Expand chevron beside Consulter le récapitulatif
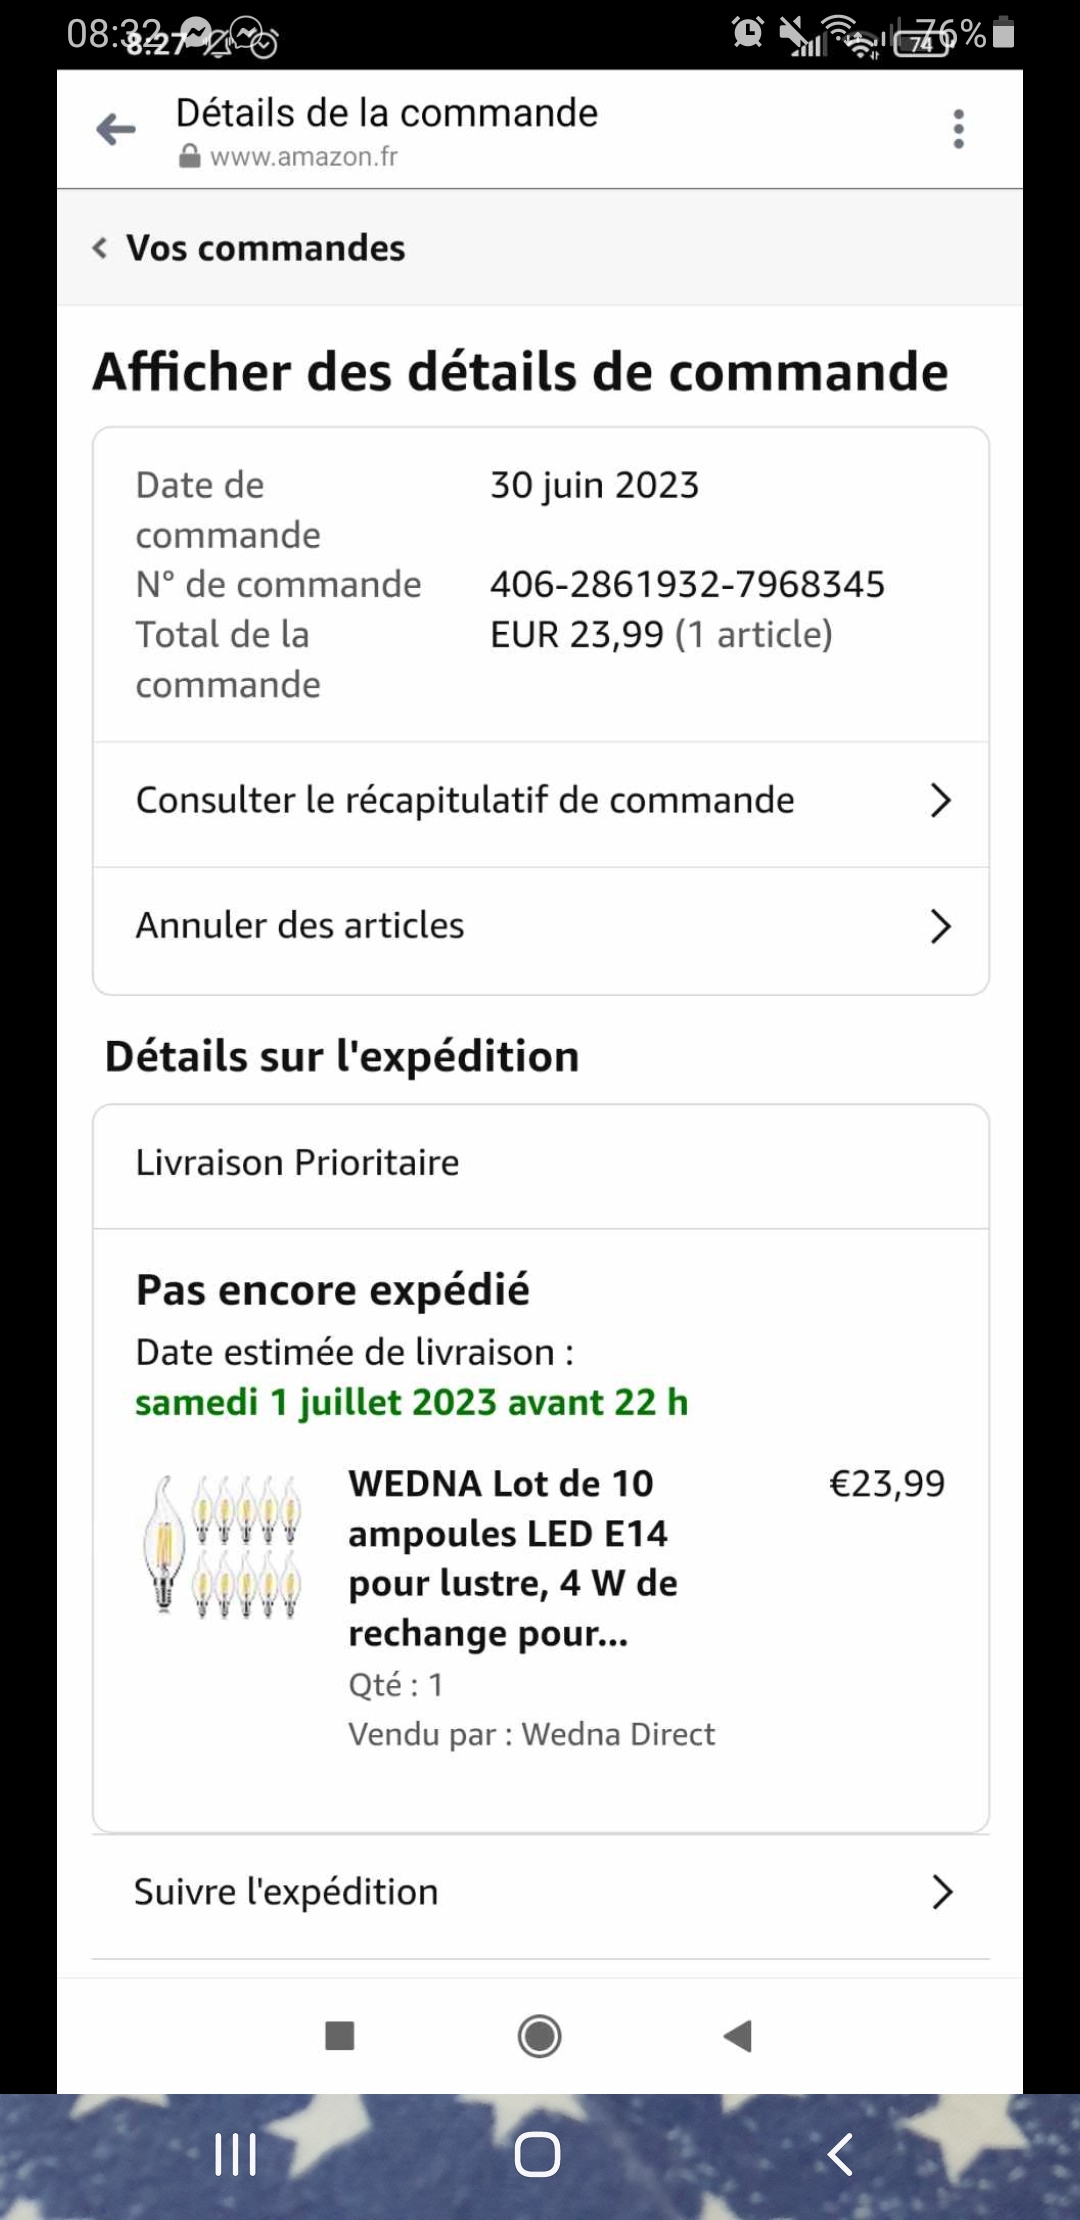The image size is (1080, 2220). tap(940, 800)
